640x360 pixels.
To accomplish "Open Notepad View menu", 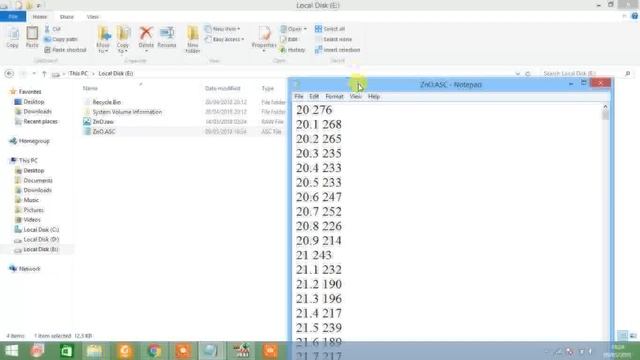I will click(356, 96).
